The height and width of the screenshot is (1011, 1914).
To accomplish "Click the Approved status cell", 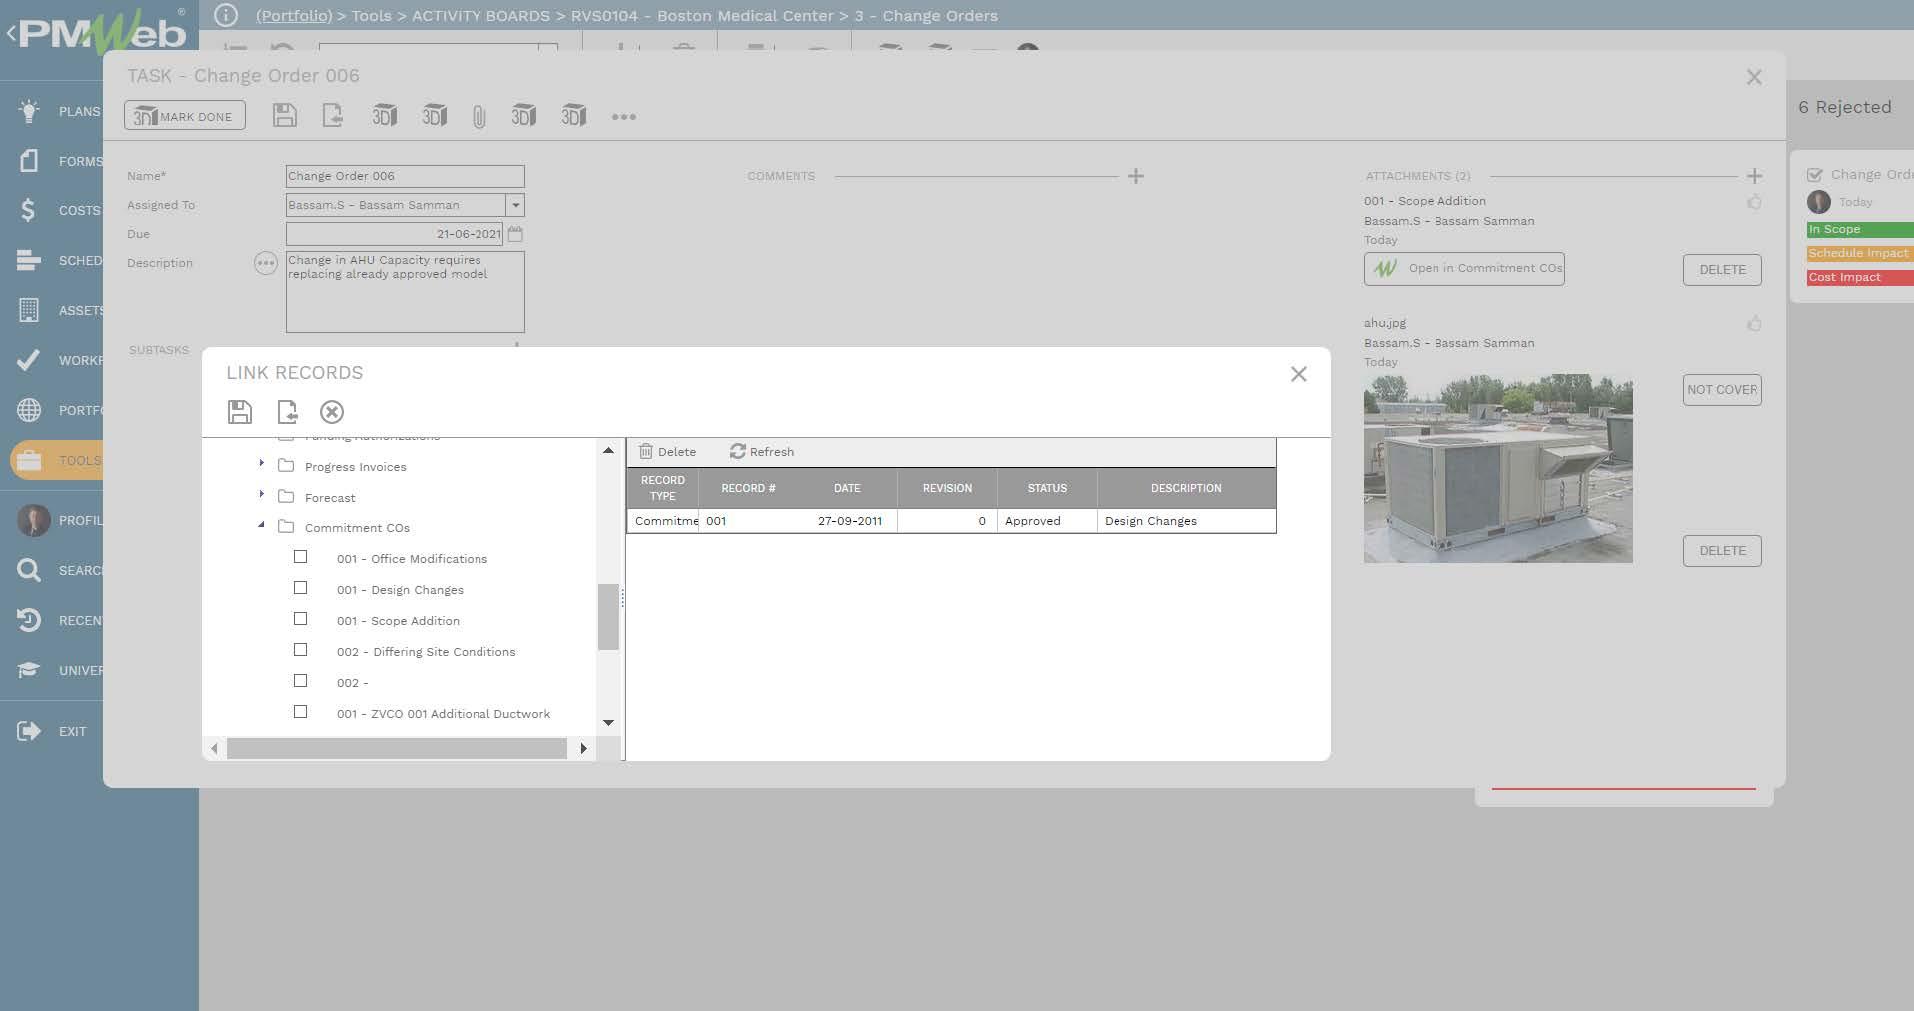I will pyautogui.click(x=1047, y=521).
